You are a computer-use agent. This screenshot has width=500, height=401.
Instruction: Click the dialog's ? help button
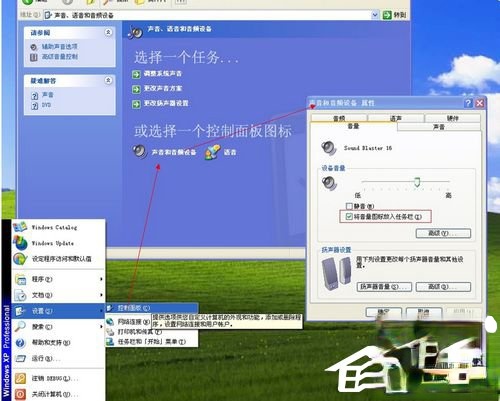tap(468, 103)
